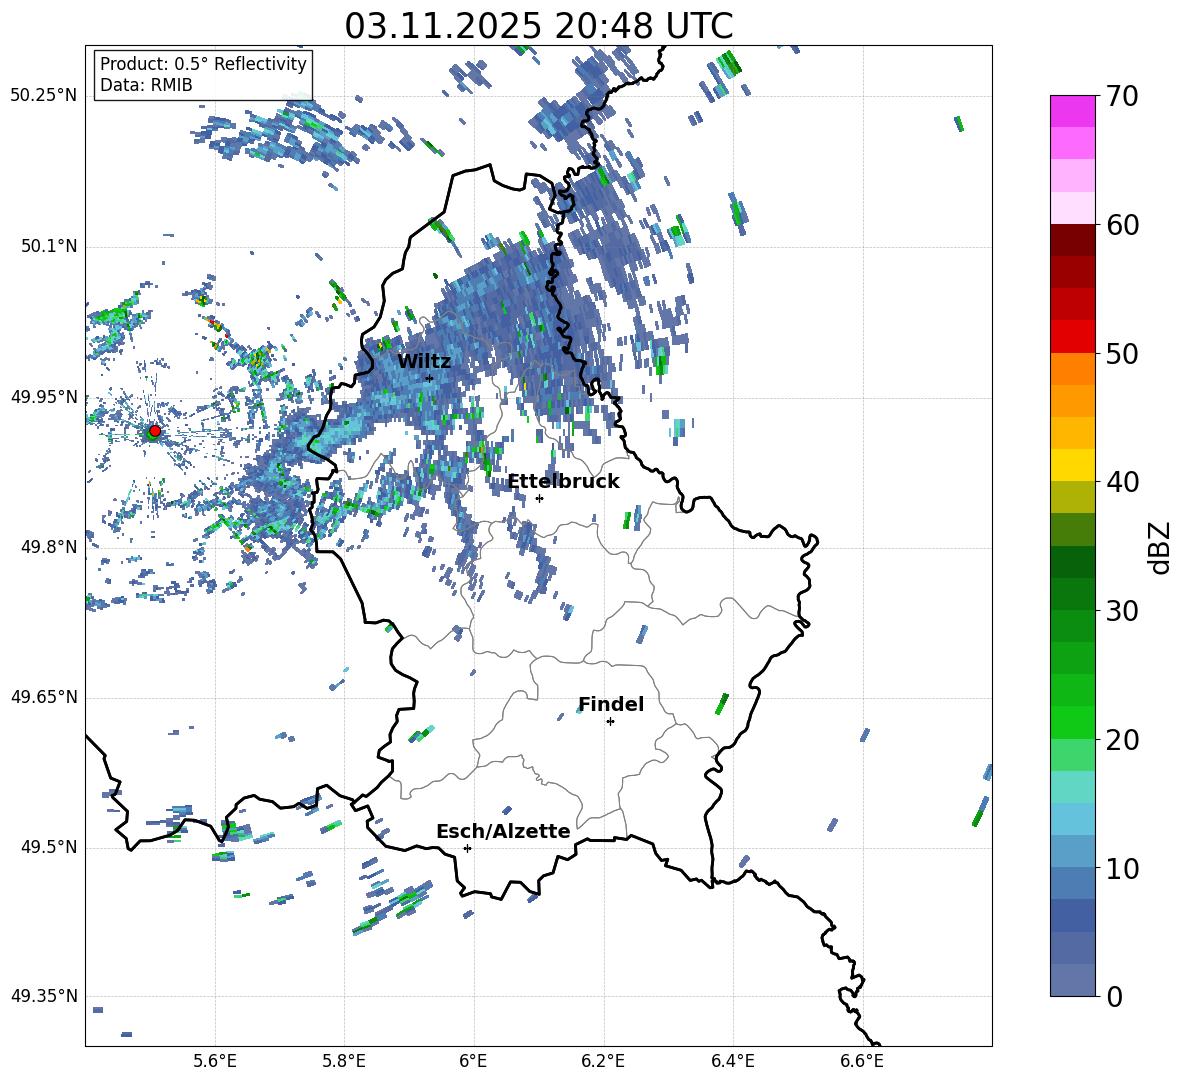The width and height of the screenshot is (1184, 1081).
Task: Click the 50.25°N latitude label
Action: pos(44,96)
